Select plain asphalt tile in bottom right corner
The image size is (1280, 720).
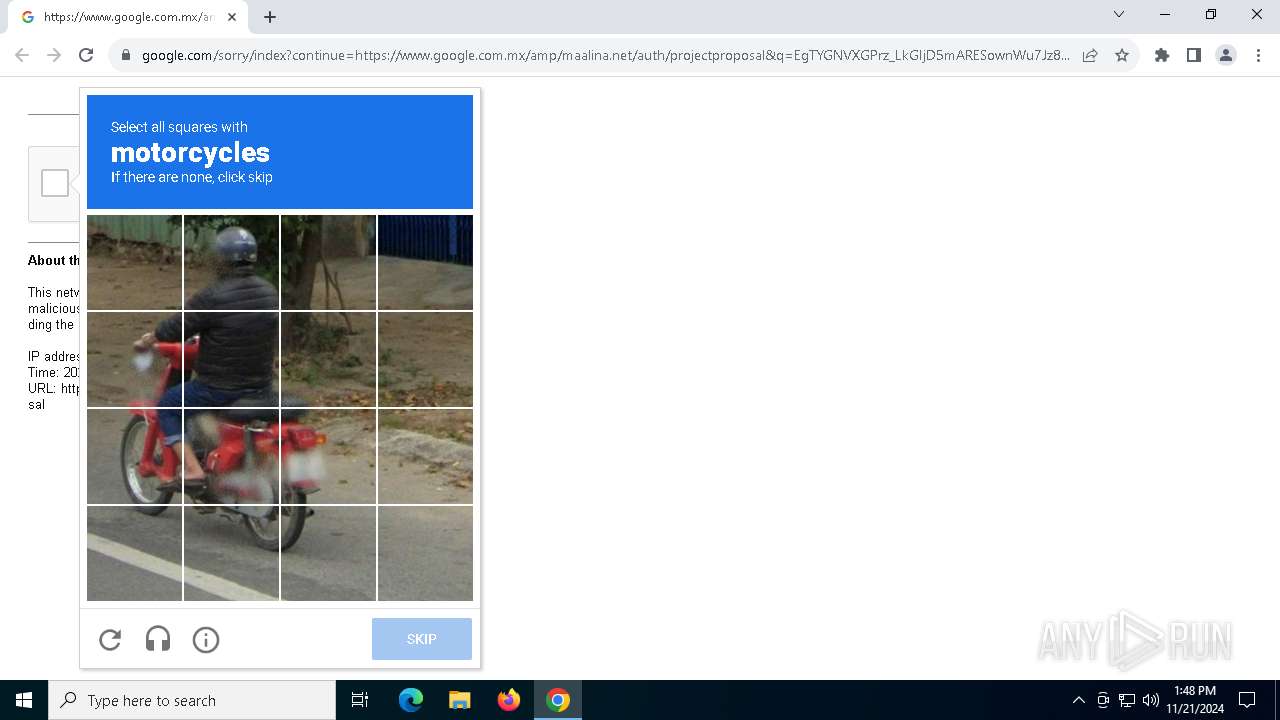(x=426, y=553)
